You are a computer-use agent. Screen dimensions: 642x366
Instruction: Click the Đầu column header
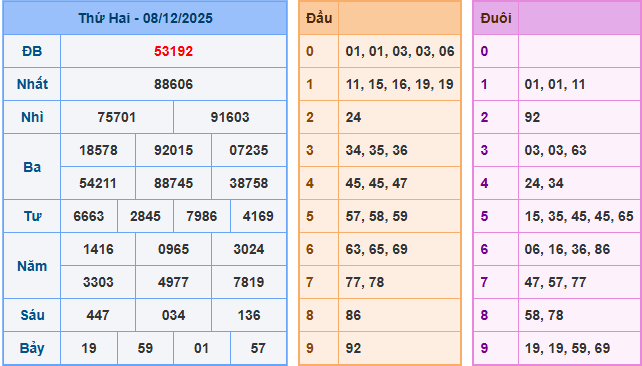(319, 18)
